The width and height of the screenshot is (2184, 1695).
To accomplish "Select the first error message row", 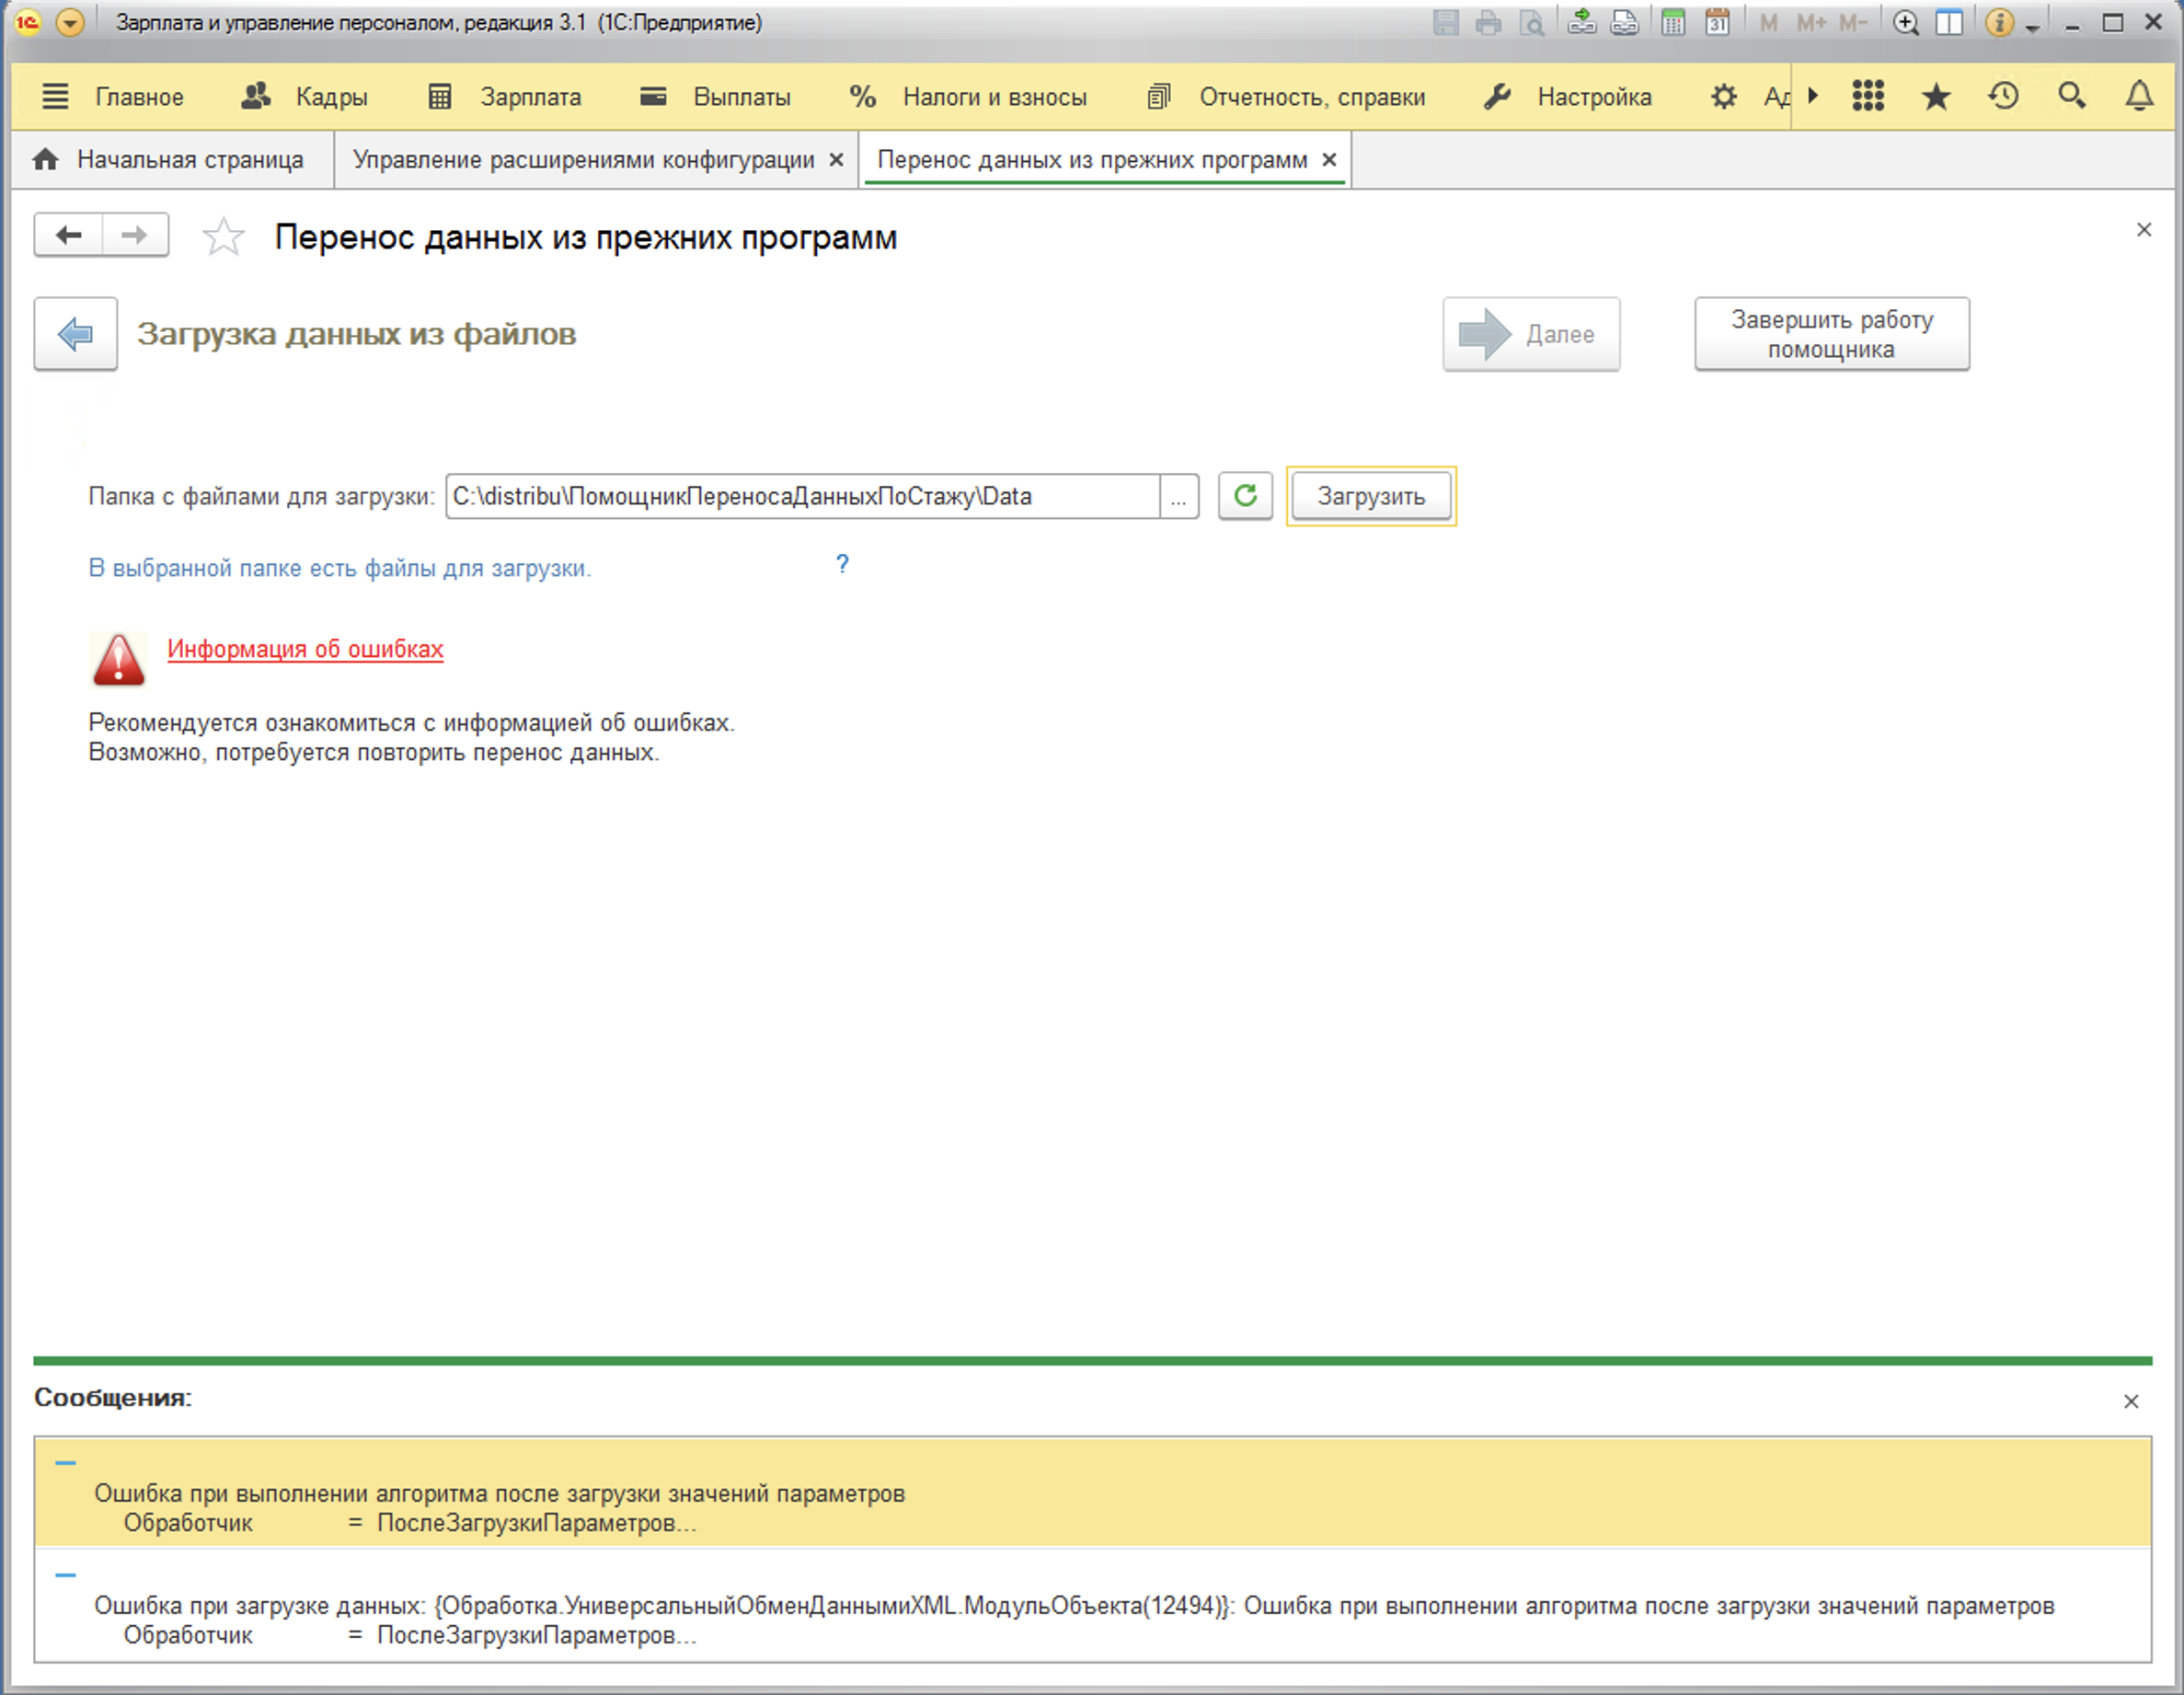I will tap(1092, 1492).
